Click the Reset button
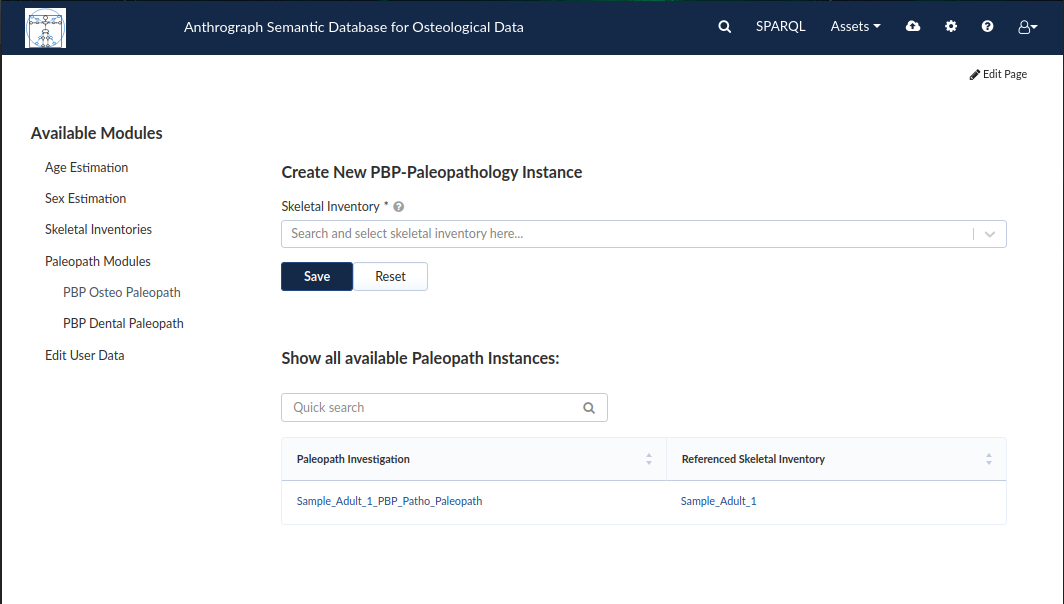 [390, 276]
